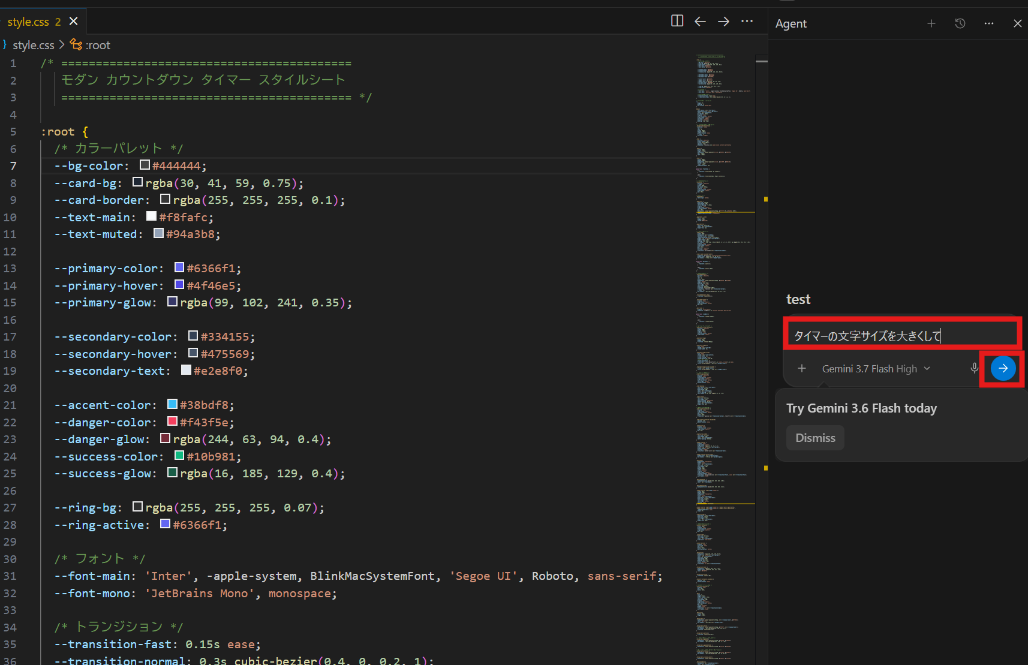Split the editor to the right
Screen dimensions: 1028x665
677,21
